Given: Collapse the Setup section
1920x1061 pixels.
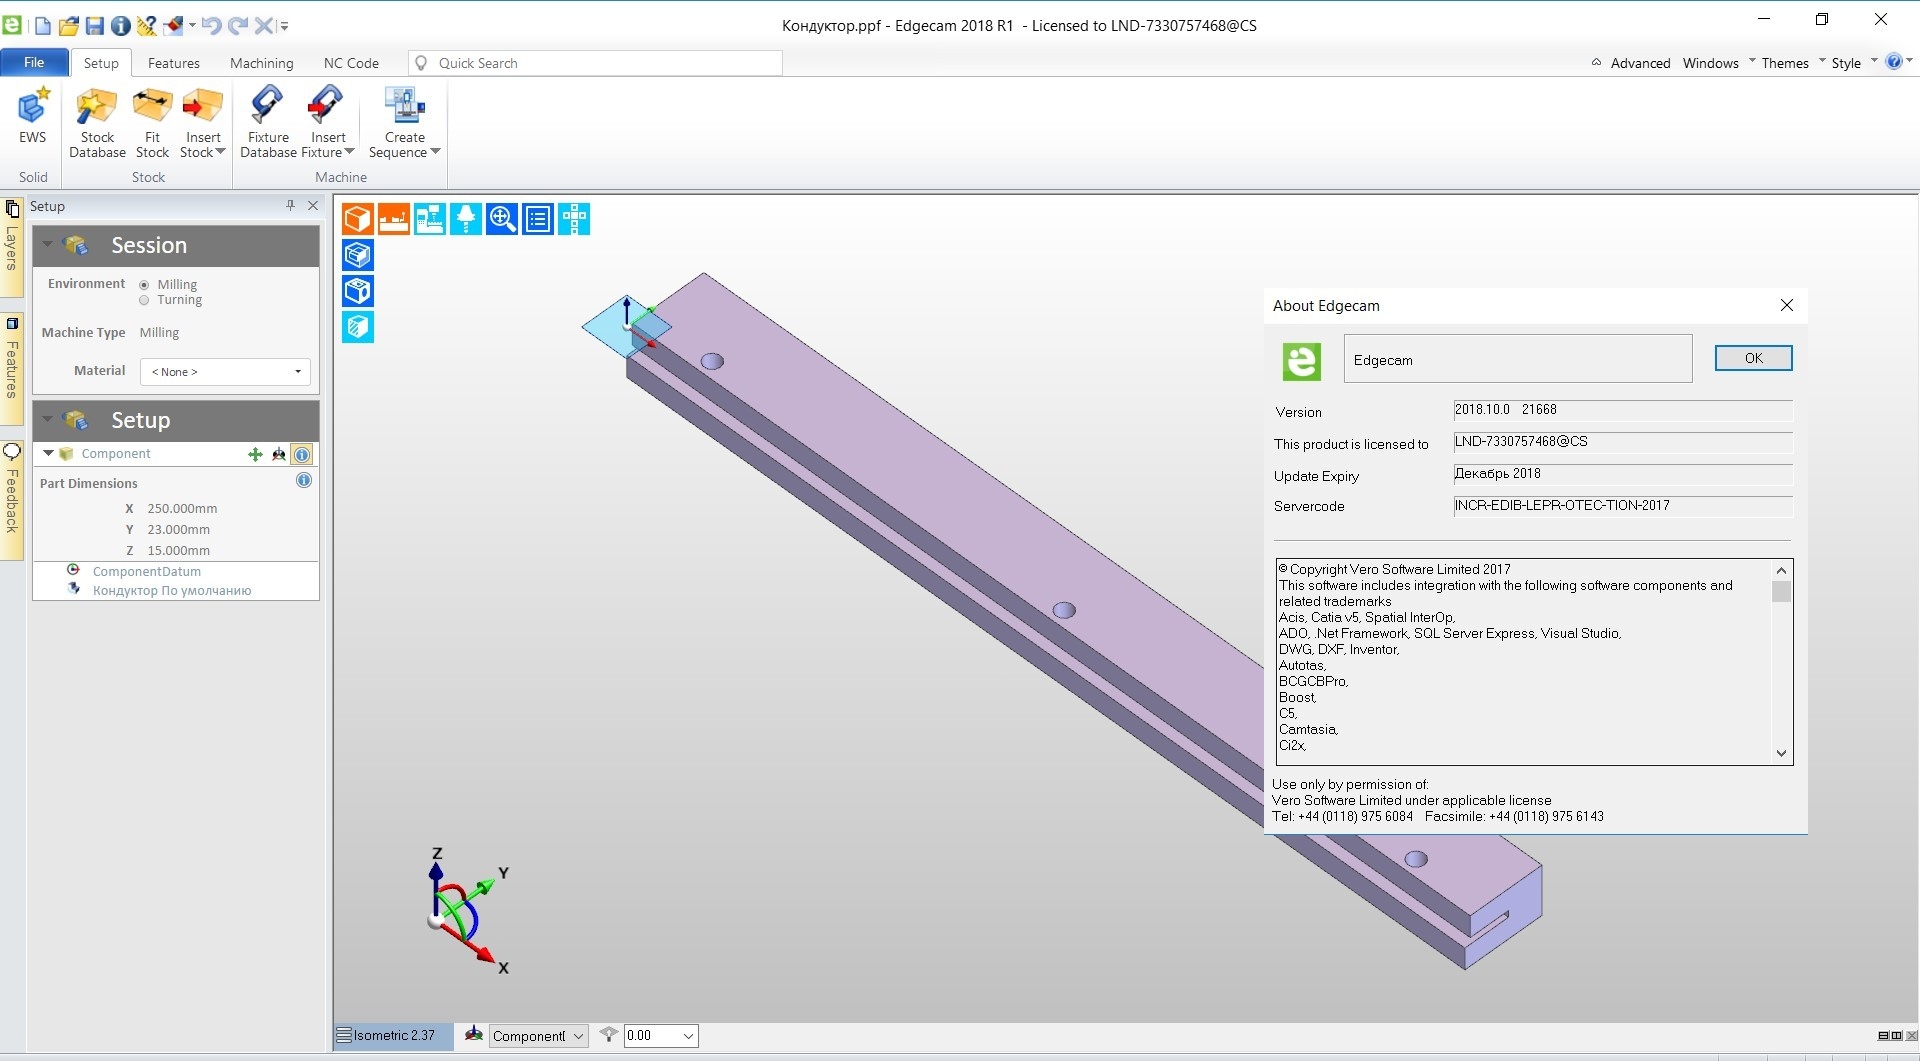Looking at the screenshot, I should point(48,420).
